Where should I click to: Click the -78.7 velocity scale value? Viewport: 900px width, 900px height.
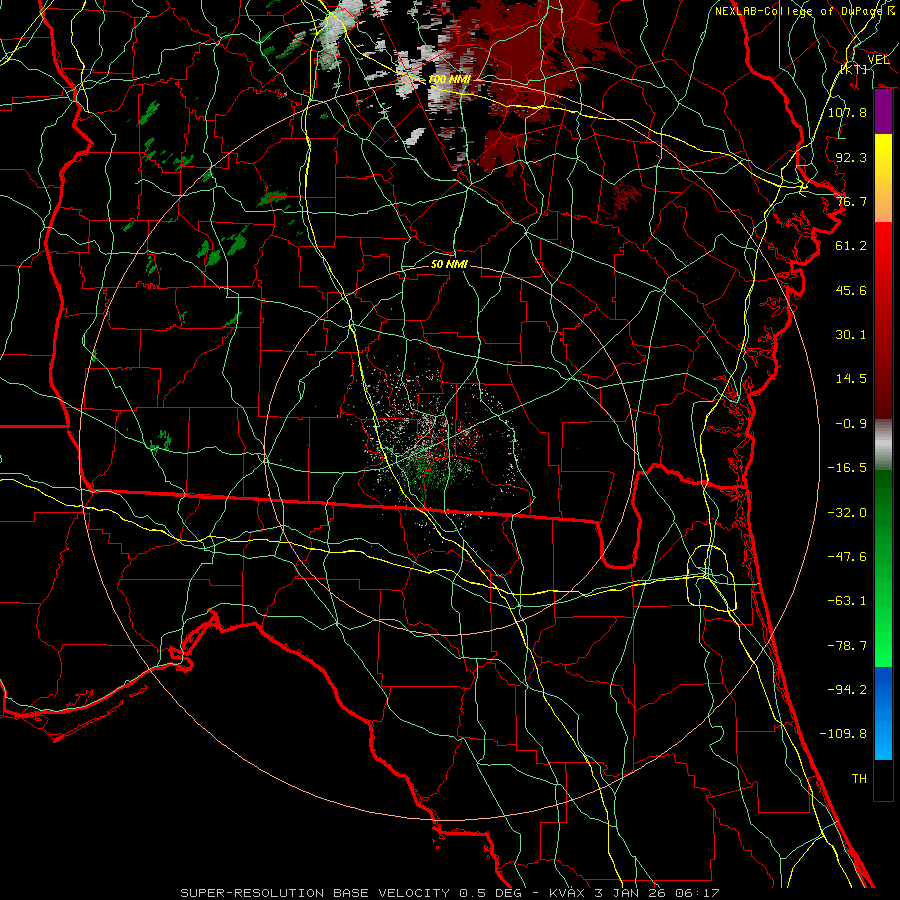(x=847, y=646)
